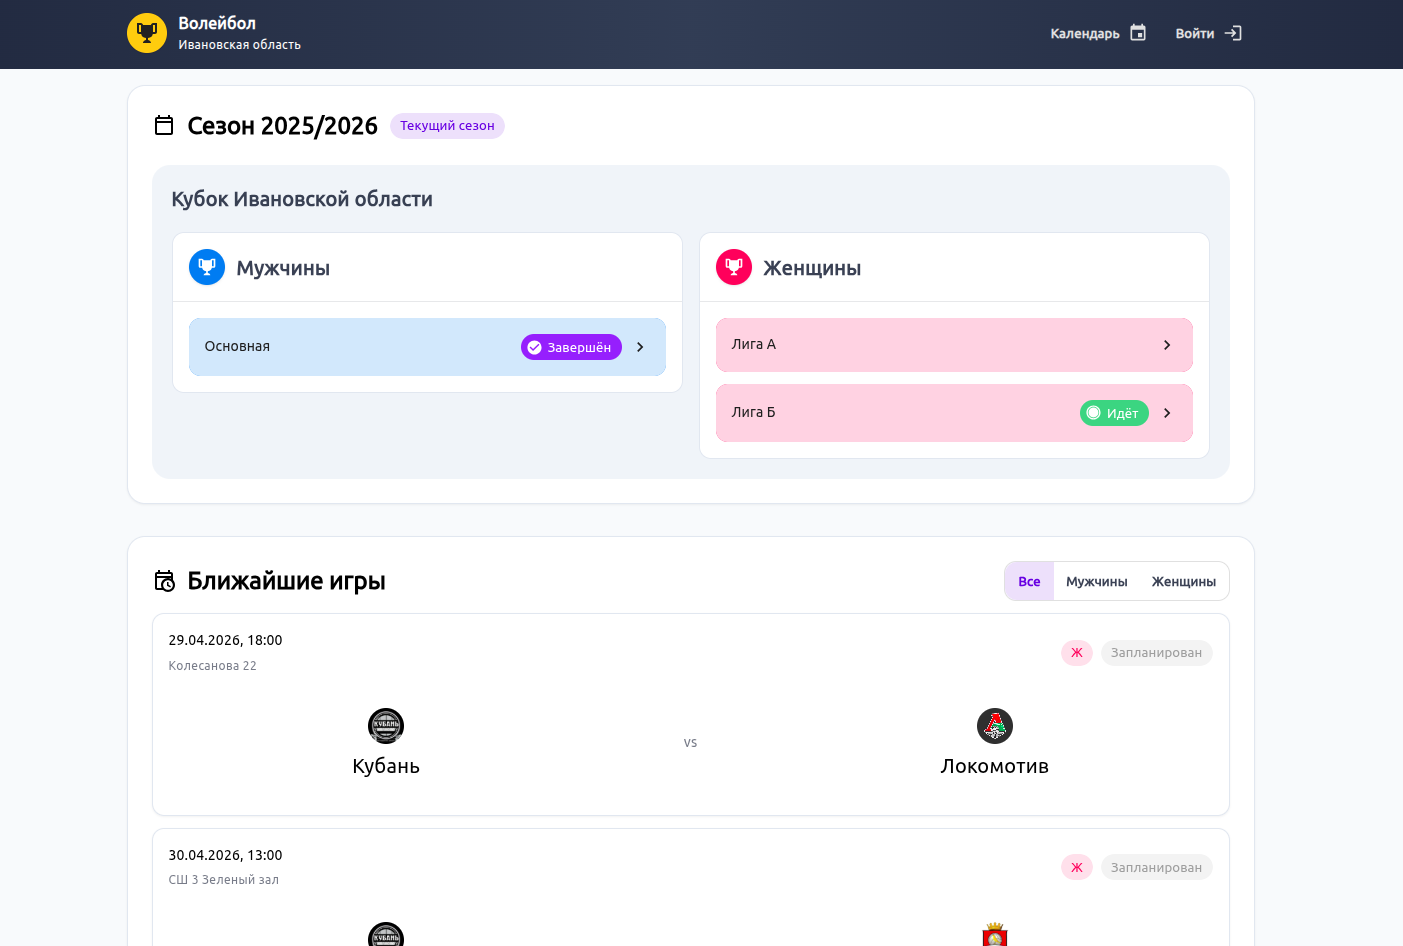Image resolution: width=1403 pixels, height=946 pixels.
Task: Click Войти to sign in
Action: point(1194,34)
